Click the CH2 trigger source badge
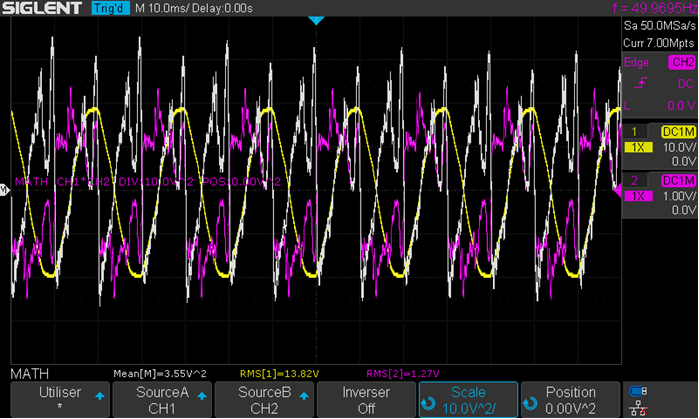This screenshot has width=699, height=419. click(x=682, y=62)
